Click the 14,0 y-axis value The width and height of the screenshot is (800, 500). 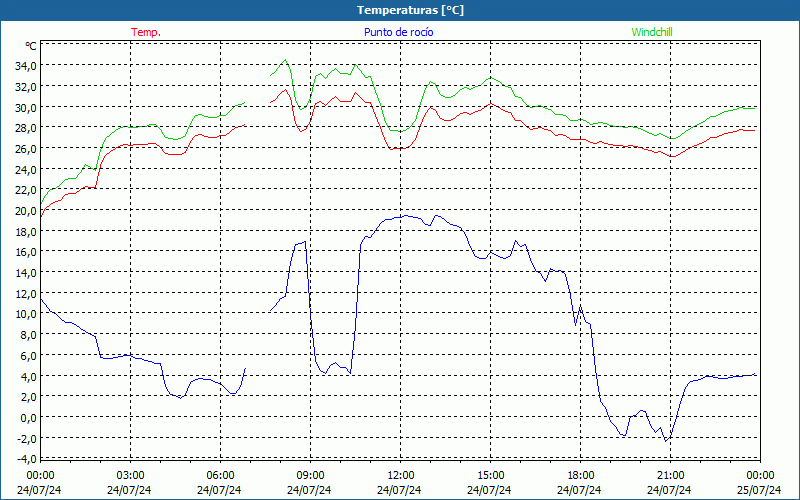[x=26, y=273]
